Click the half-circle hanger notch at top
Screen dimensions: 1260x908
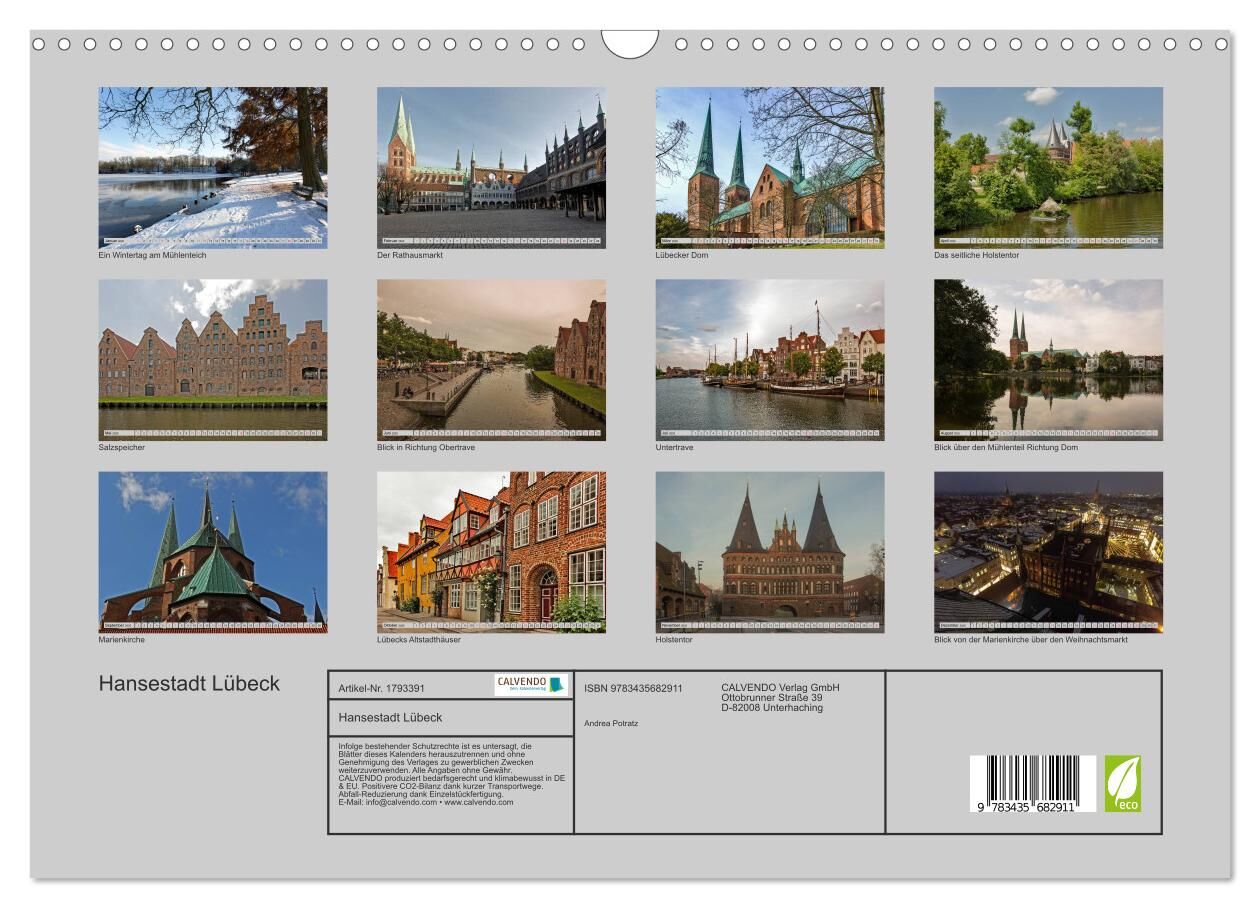[x=630, y=44]
